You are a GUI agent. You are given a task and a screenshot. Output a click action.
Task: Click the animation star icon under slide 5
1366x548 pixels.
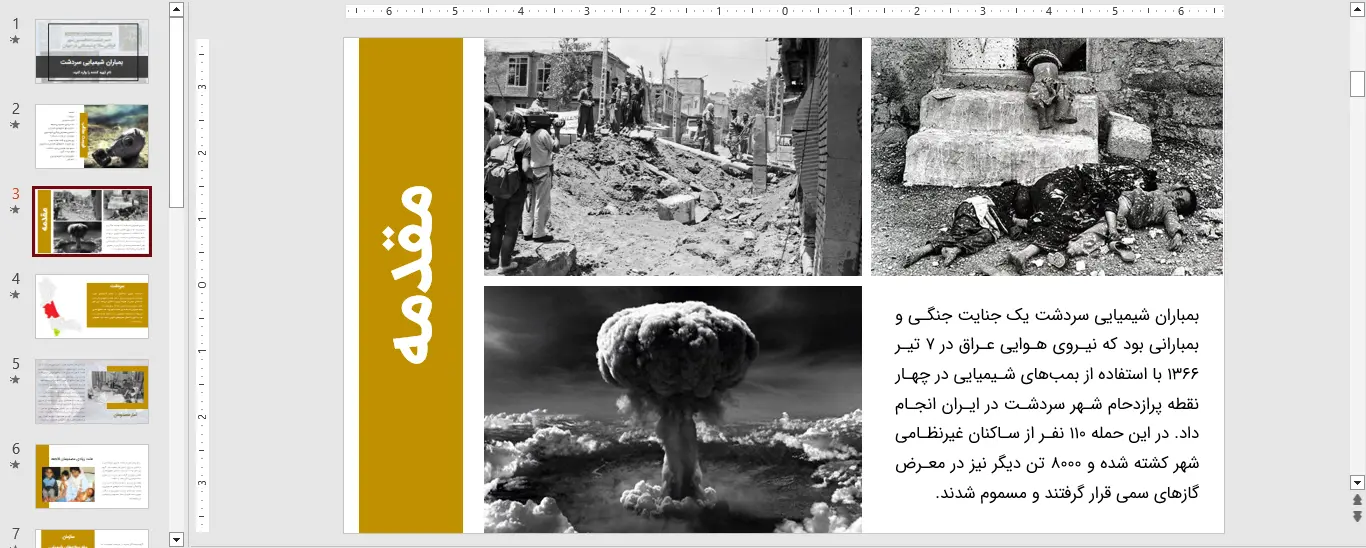point(15,380)
